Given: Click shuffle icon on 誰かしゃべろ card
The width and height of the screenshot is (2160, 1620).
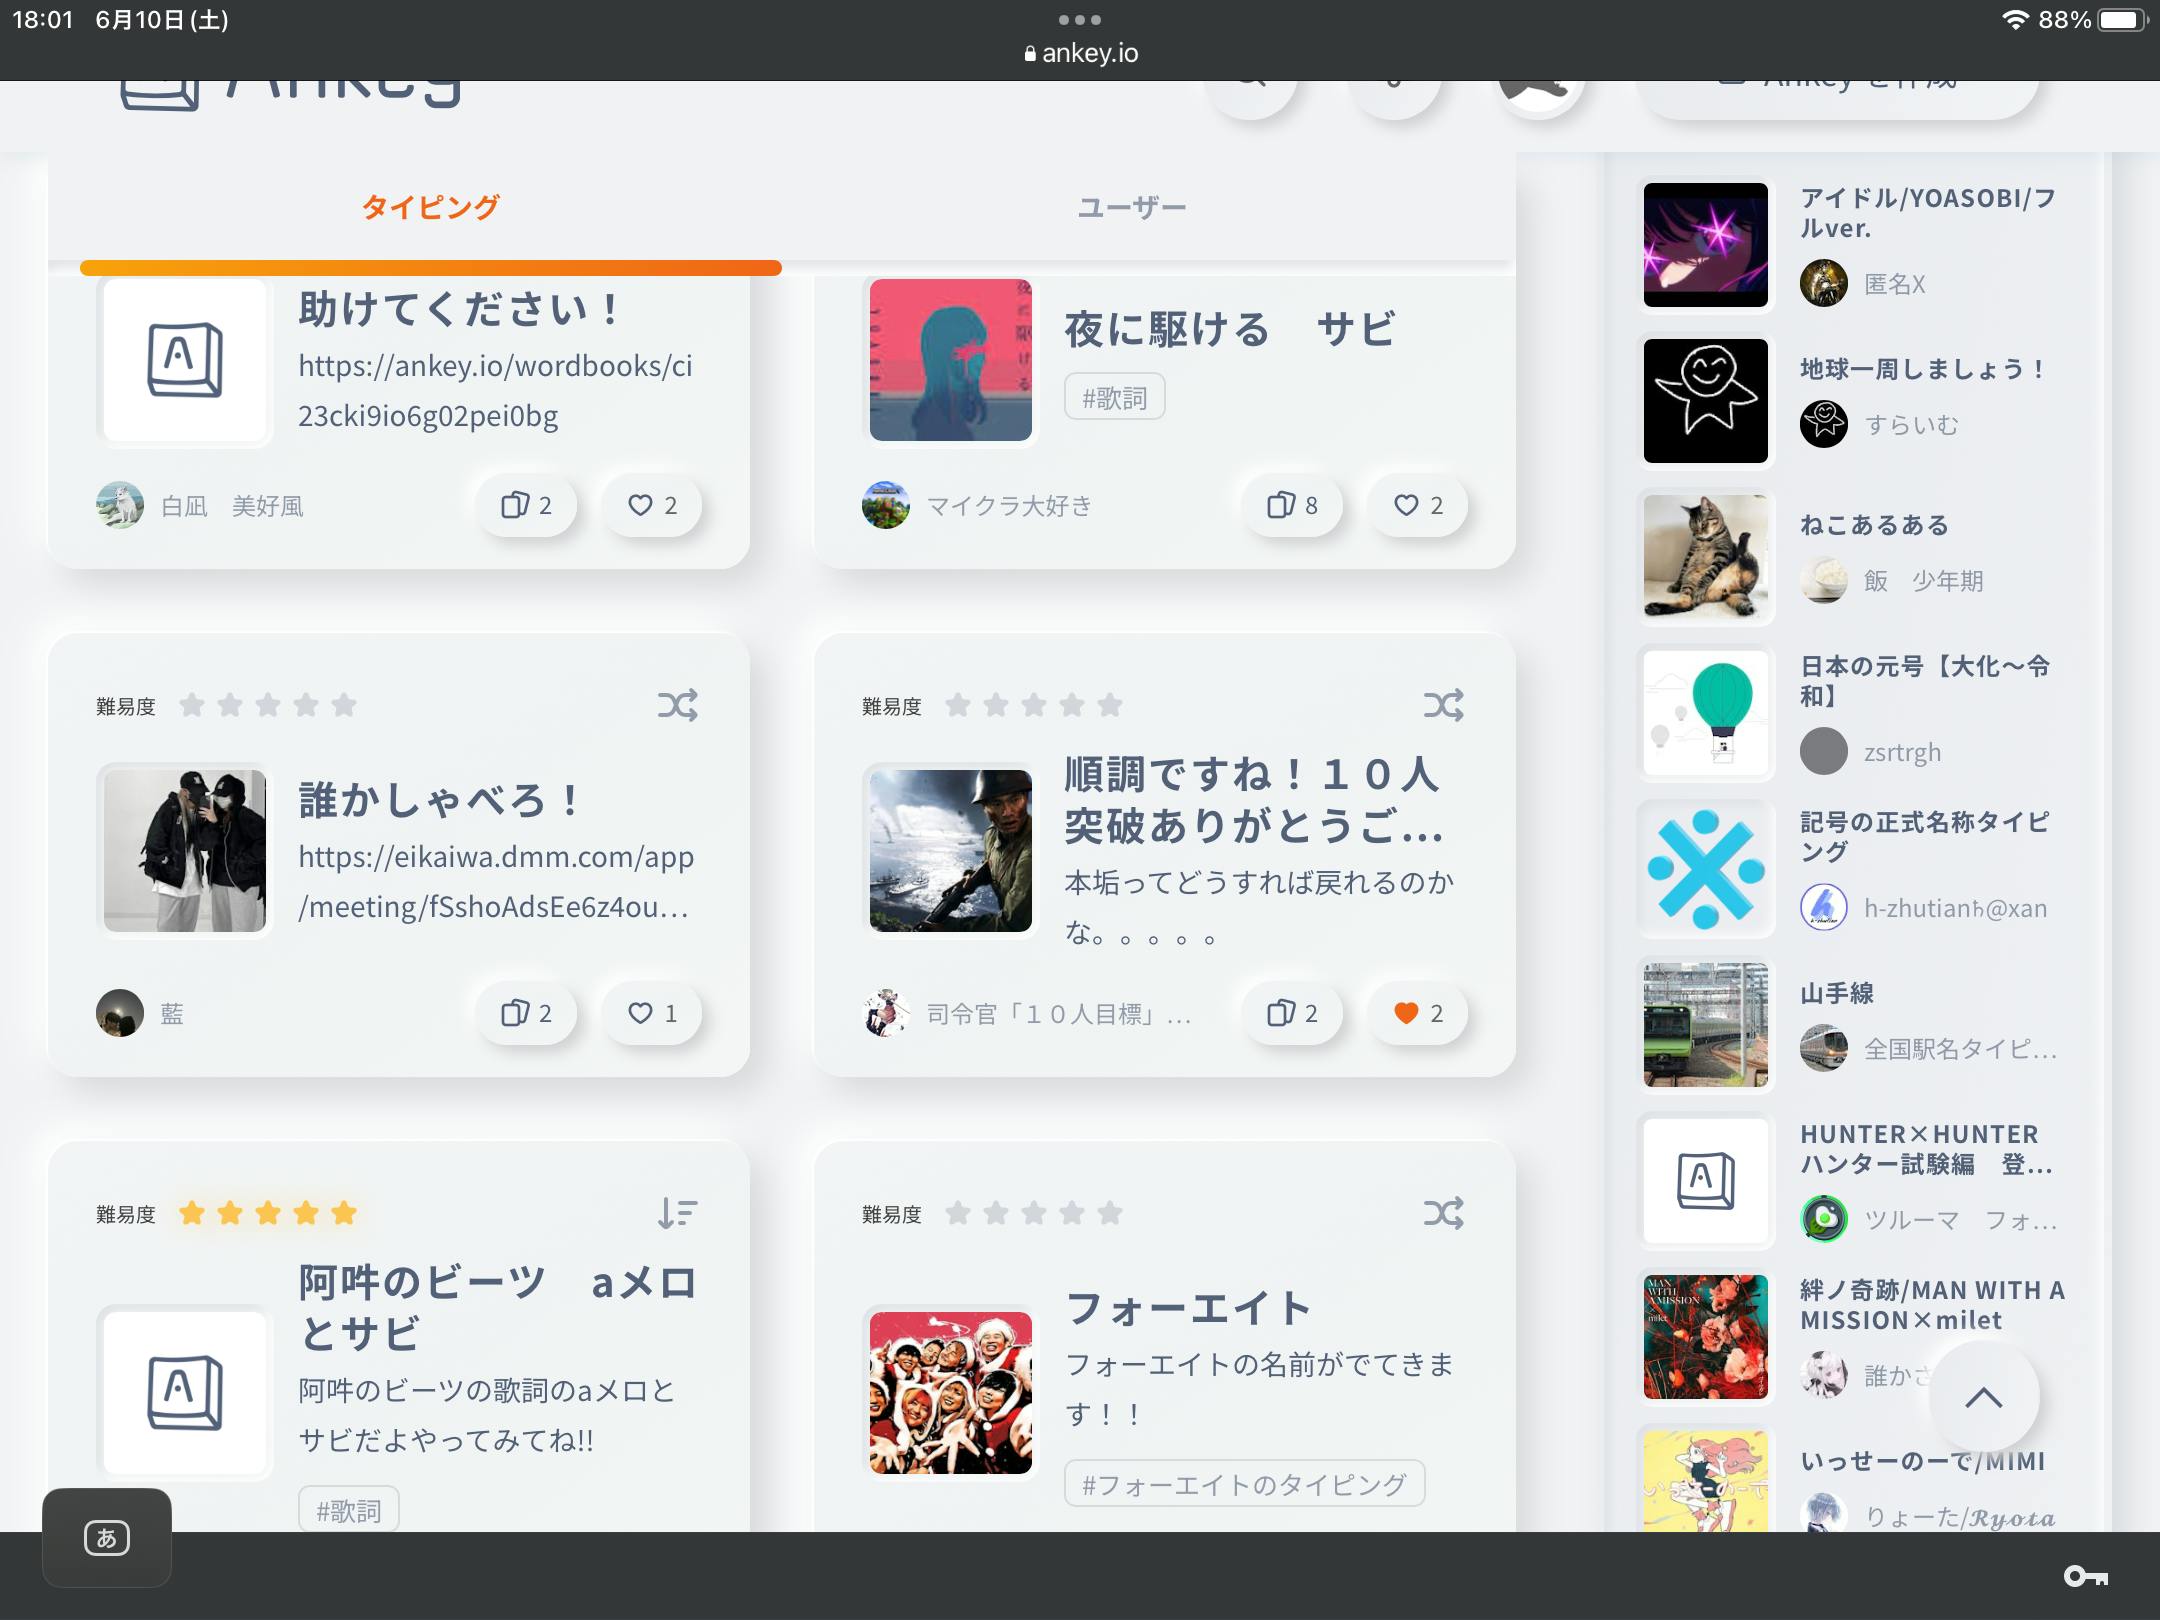Looking at the screenshot, I should 677,705.
